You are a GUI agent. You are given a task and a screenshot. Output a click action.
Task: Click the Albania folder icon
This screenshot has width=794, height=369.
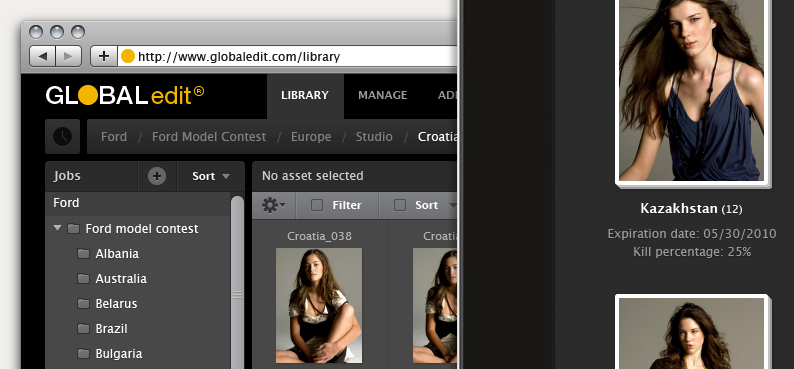[83, 254]
